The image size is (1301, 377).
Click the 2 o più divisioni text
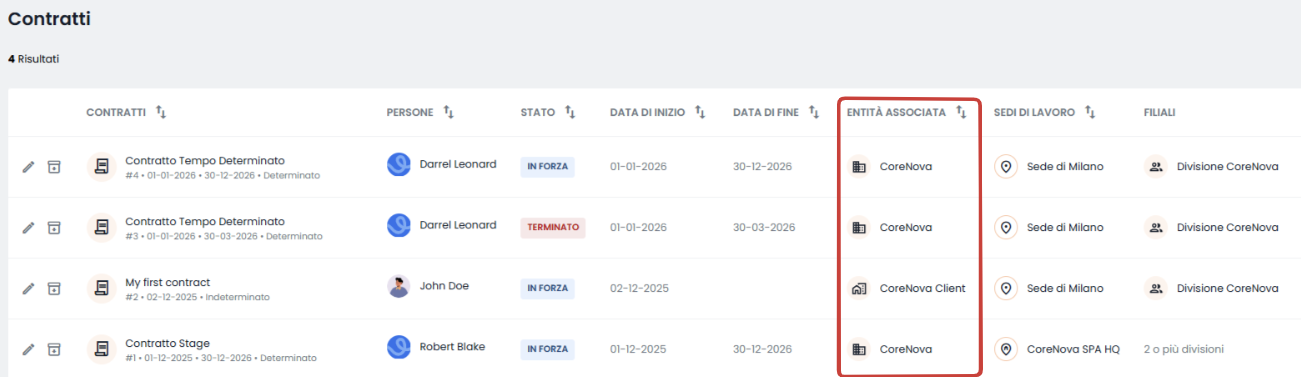(1184, 349)
